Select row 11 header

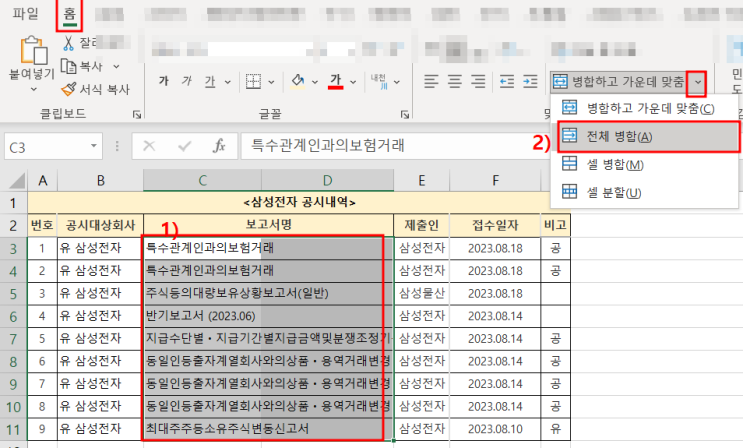coord(13,430)
